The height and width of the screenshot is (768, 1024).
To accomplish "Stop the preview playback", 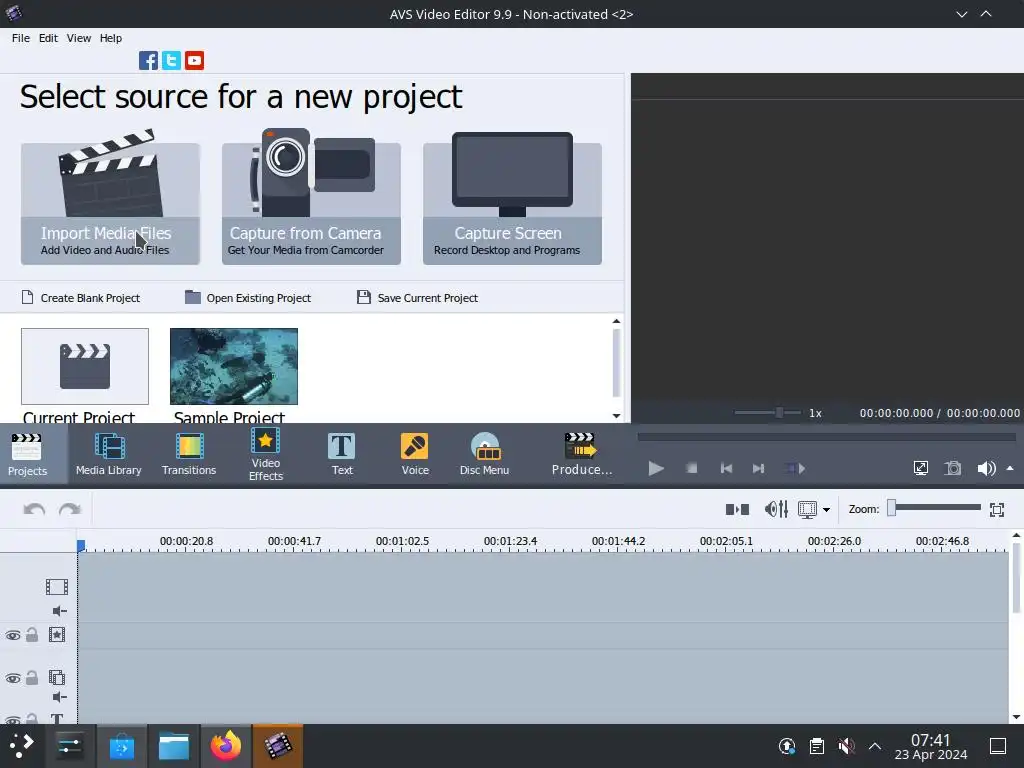I will (692, 468).
